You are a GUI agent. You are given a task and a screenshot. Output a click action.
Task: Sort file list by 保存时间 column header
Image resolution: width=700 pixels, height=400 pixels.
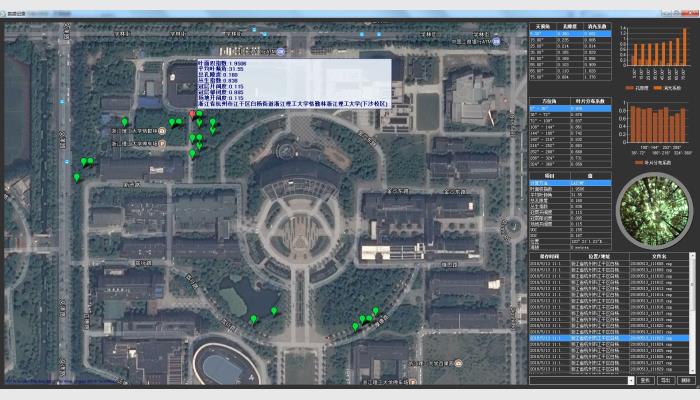547,256
